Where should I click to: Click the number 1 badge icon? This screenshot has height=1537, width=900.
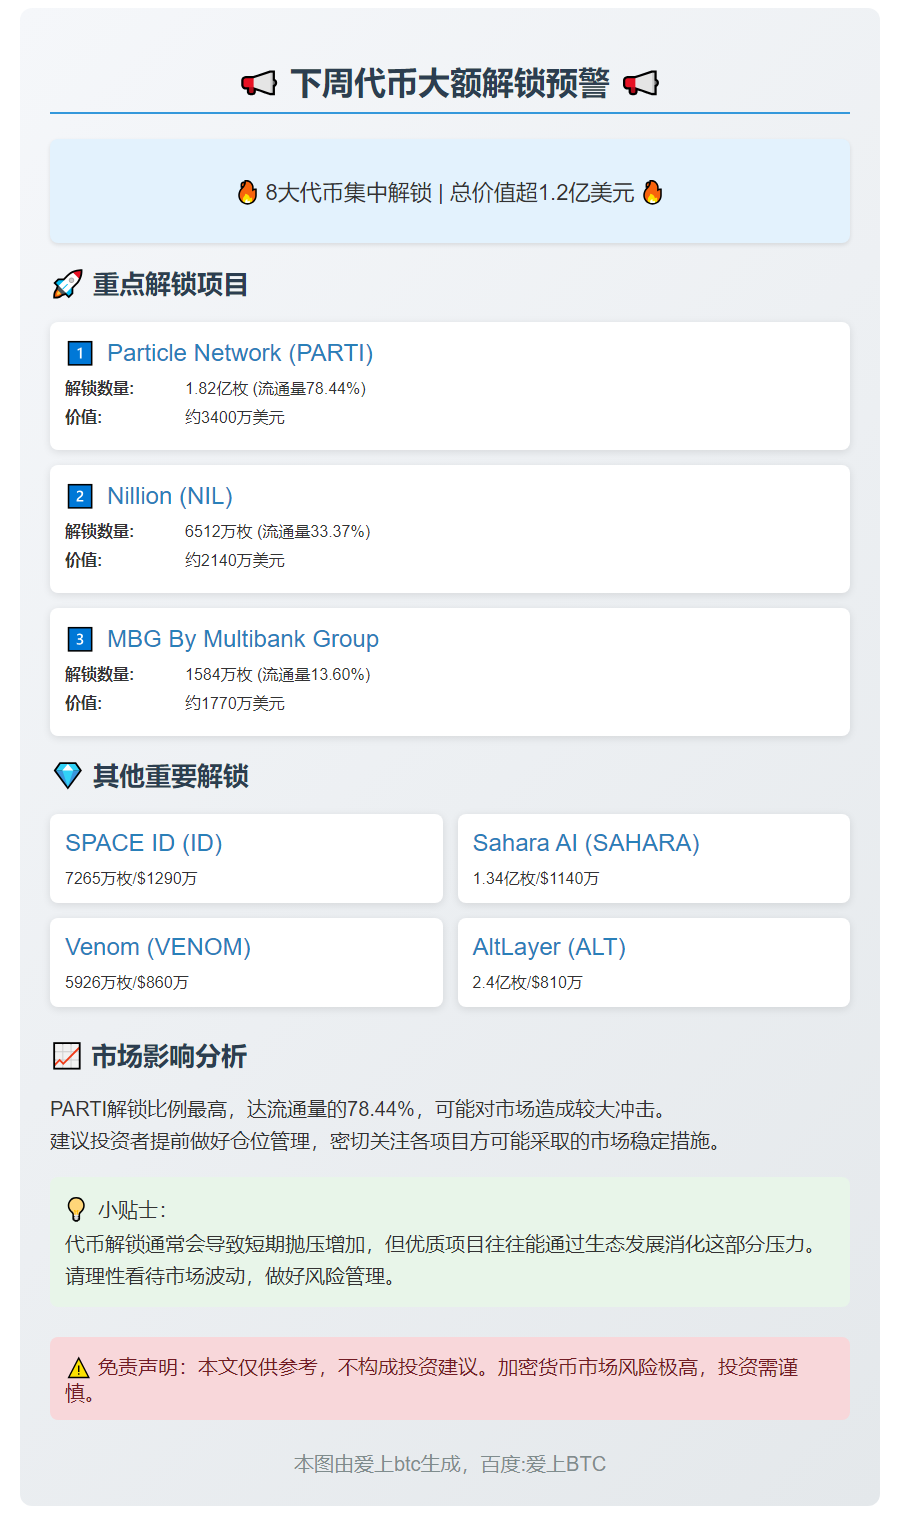80,353
